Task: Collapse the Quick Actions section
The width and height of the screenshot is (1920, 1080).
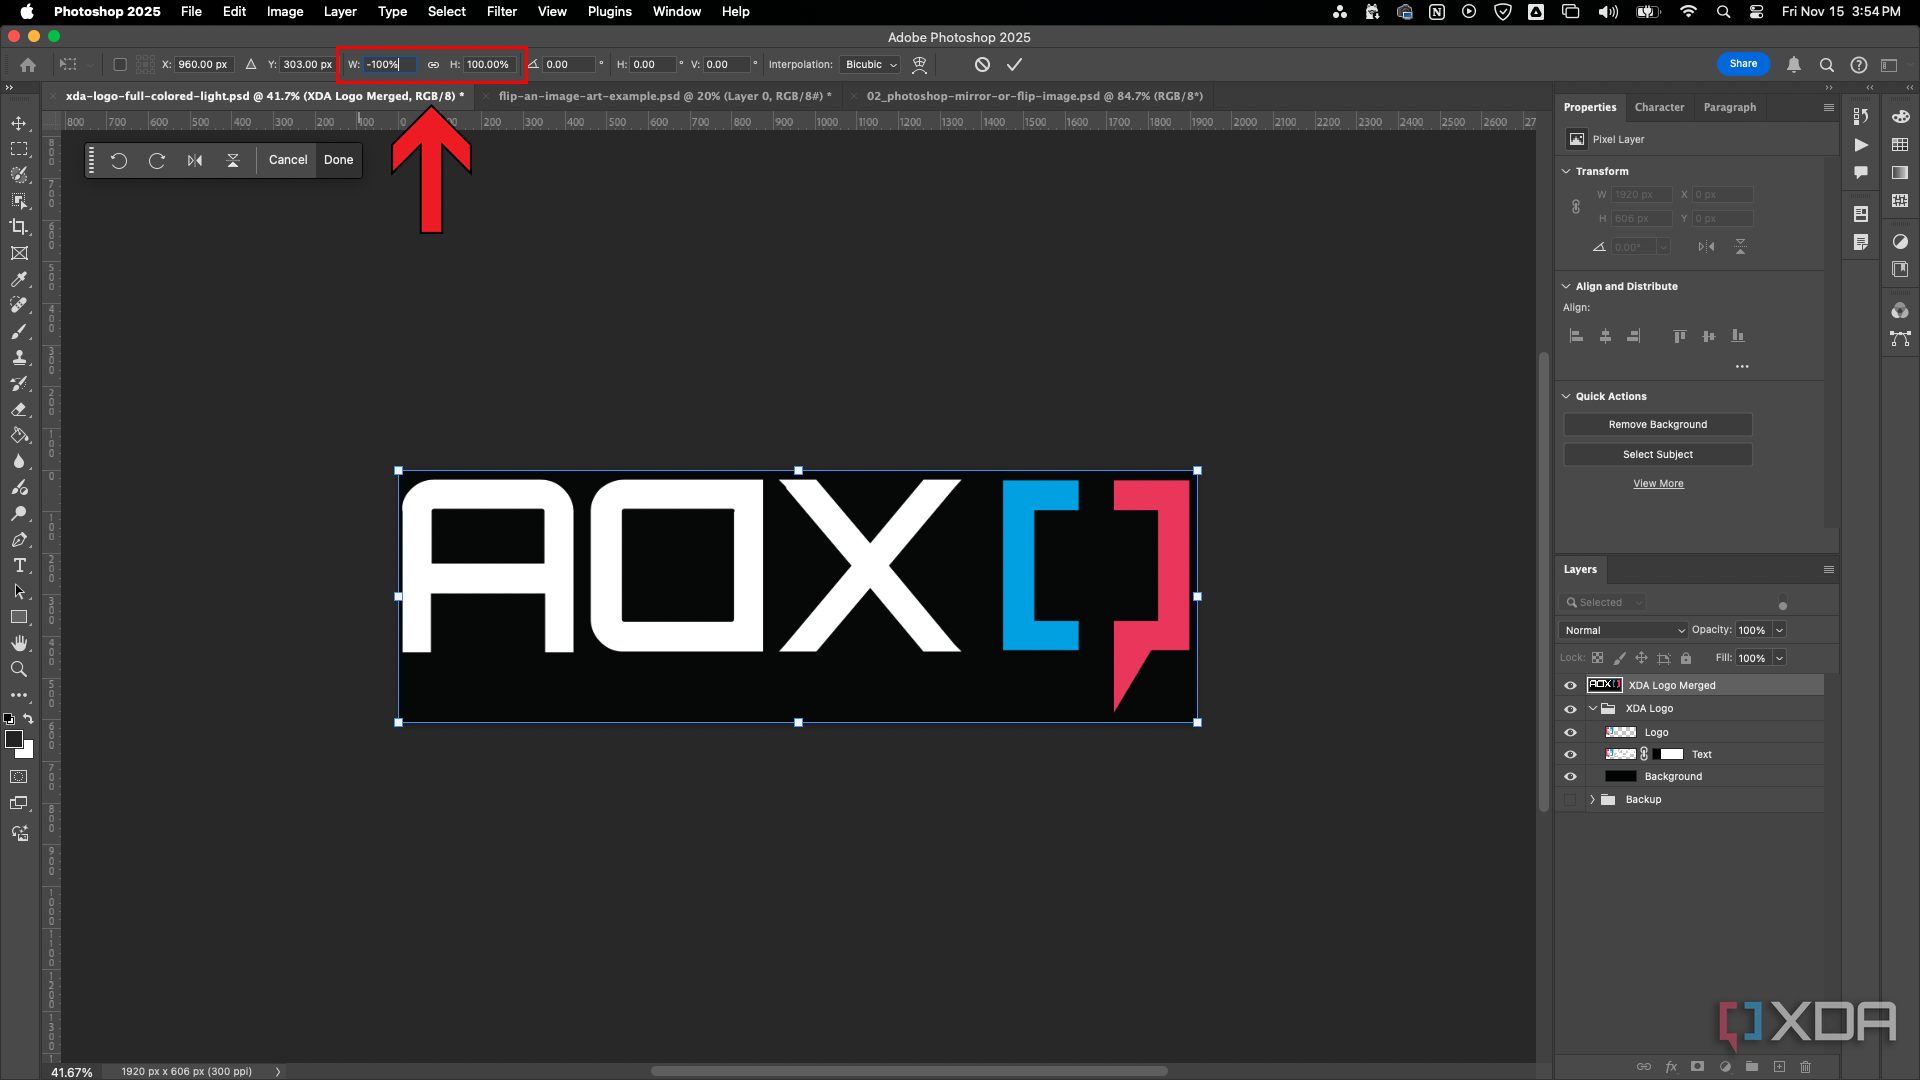Action: (1566, 397)
